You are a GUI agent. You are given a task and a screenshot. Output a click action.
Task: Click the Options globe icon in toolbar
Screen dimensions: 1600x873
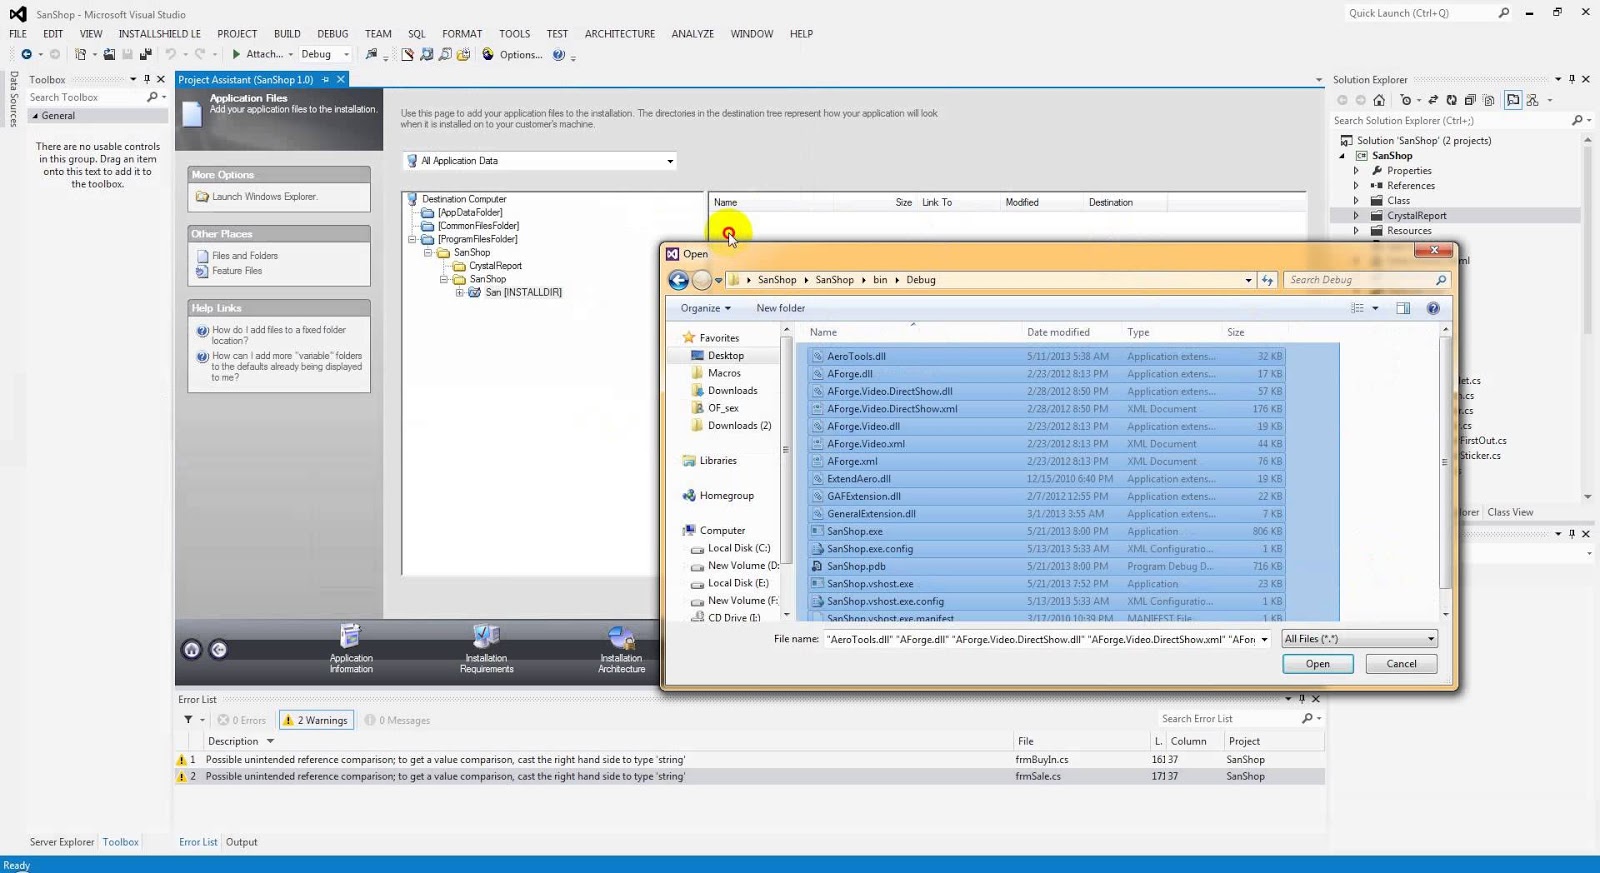[x=488, y=54]
